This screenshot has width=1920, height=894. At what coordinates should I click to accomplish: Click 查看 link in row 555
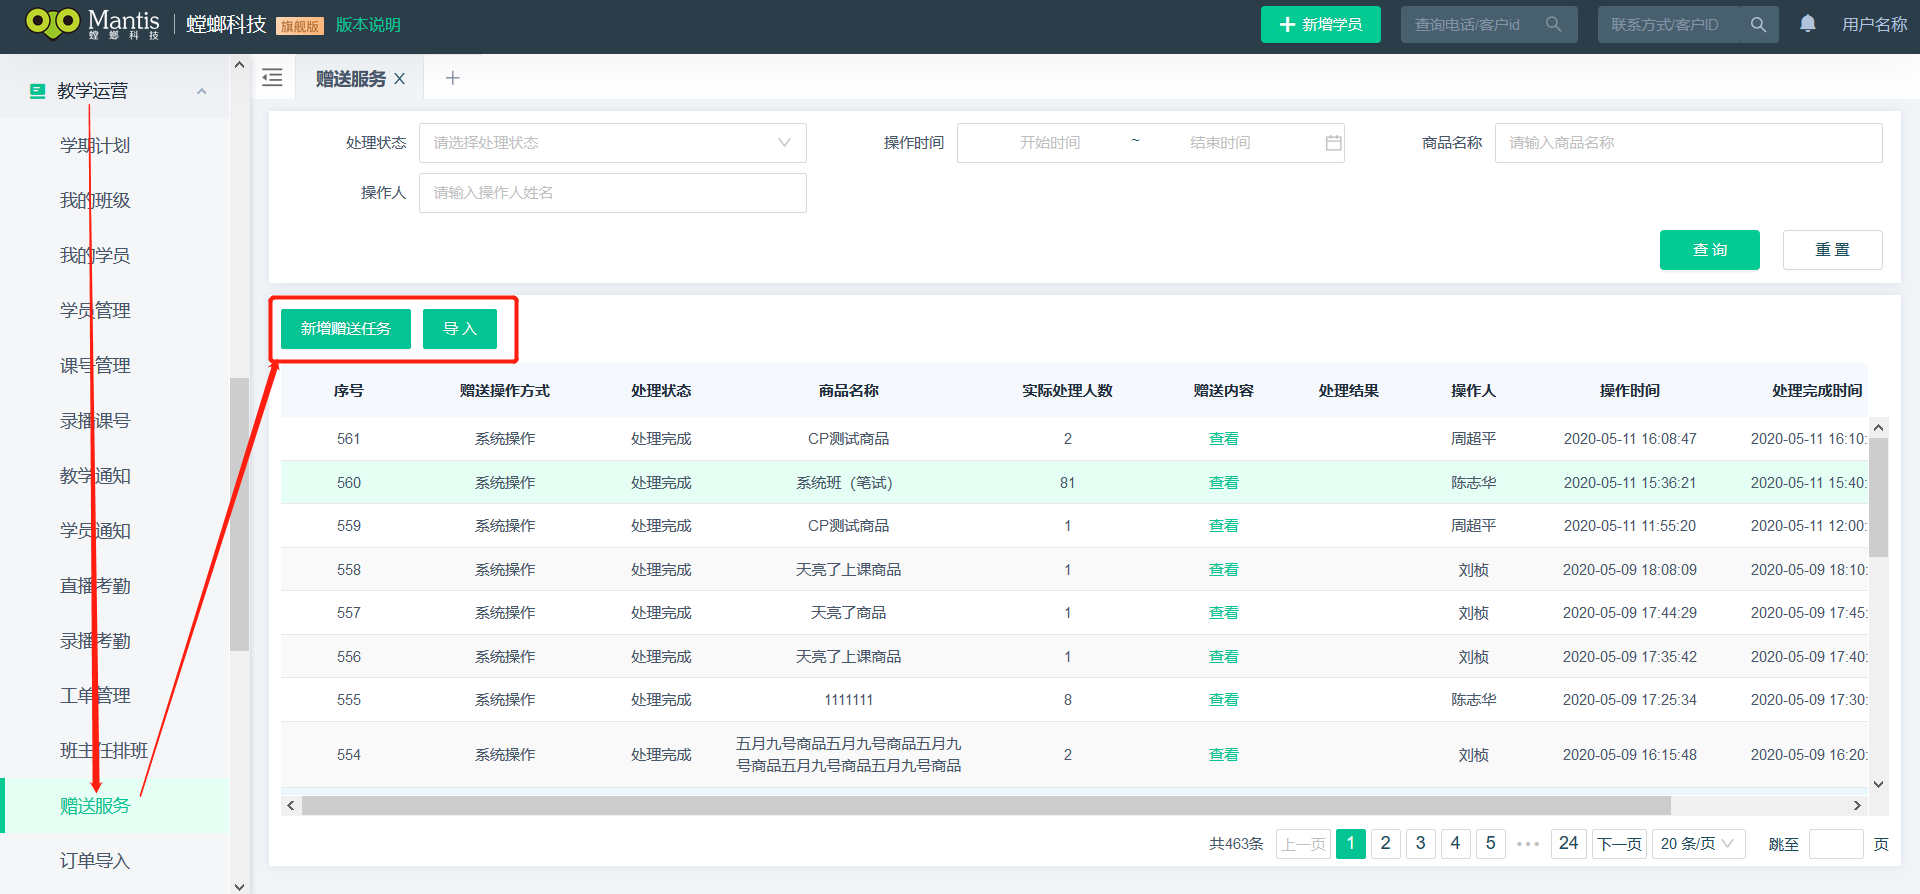click(1223, 700)
